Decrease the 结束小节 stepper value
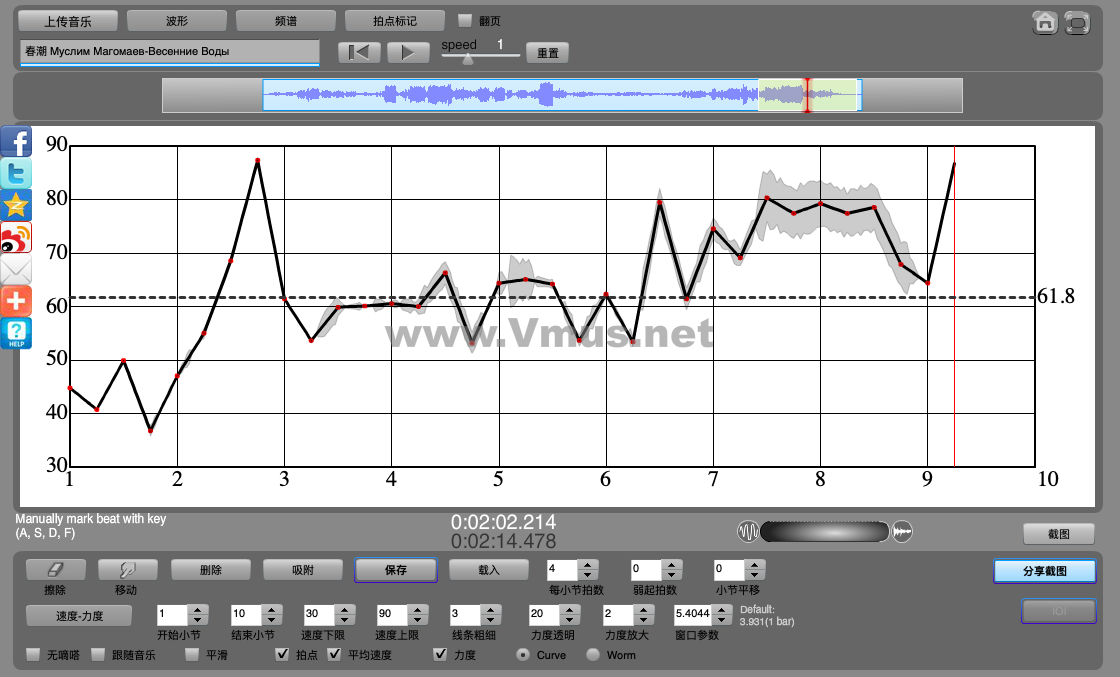Screen dimensions: 1120x677 coord(272,620)
